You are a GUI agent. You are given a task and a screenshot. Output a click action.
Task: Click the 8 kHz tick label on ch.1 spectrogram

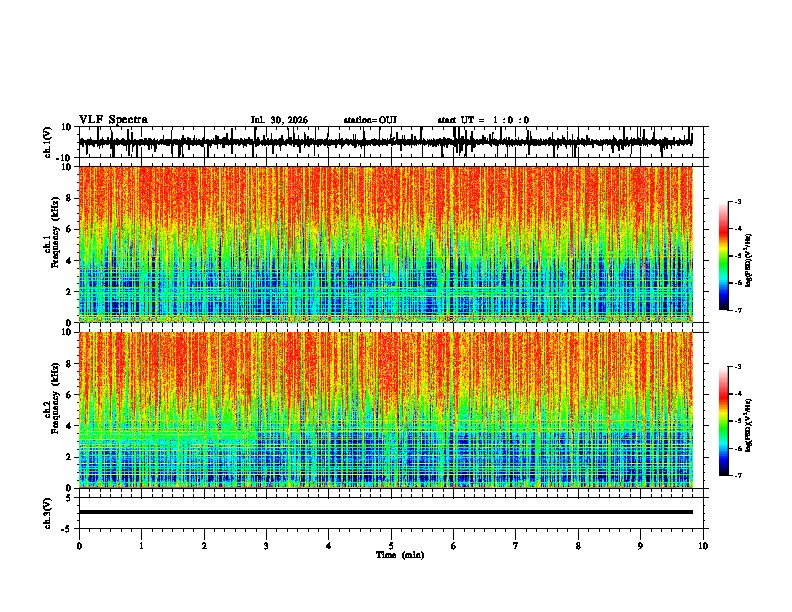(70, 198)
